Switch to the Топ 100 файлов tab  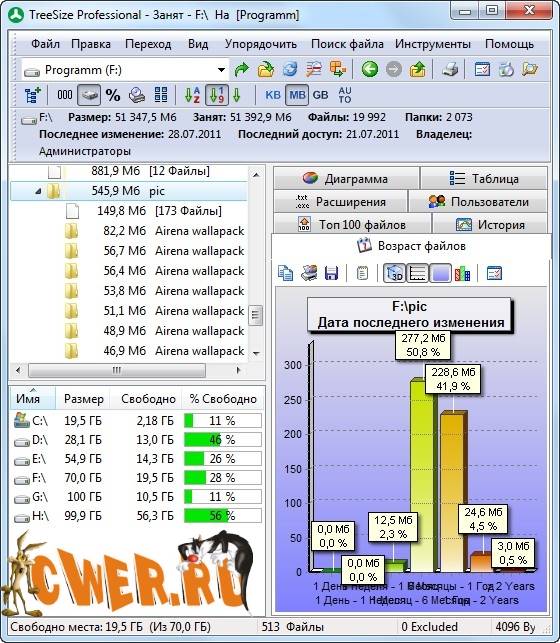(352, 225)
